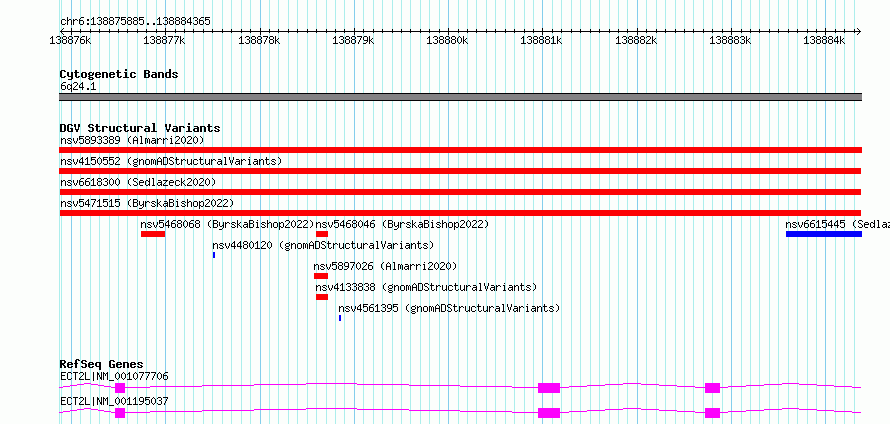Click the 138879k ruler position
This screenshot has height=424, width=890.
pyautogui.click(x=354, y=40)
